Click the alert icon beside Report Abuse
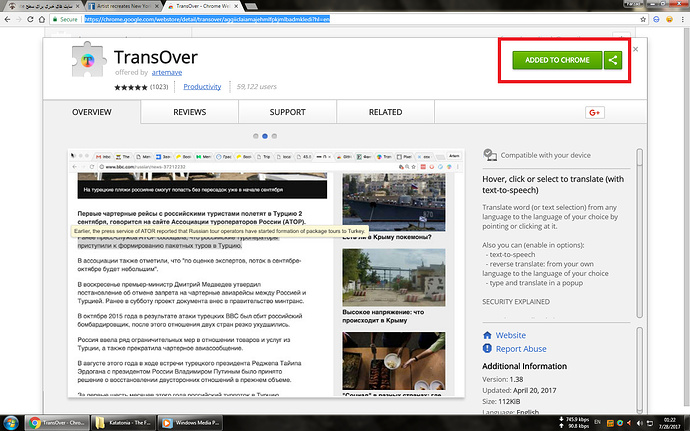Viewport: 690px width, 431px height. click(487, 348)
